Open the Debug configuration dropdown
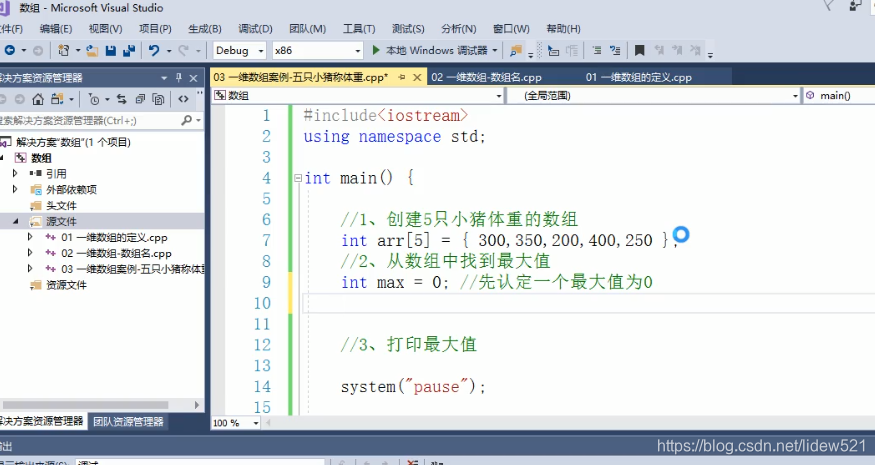 239,51
